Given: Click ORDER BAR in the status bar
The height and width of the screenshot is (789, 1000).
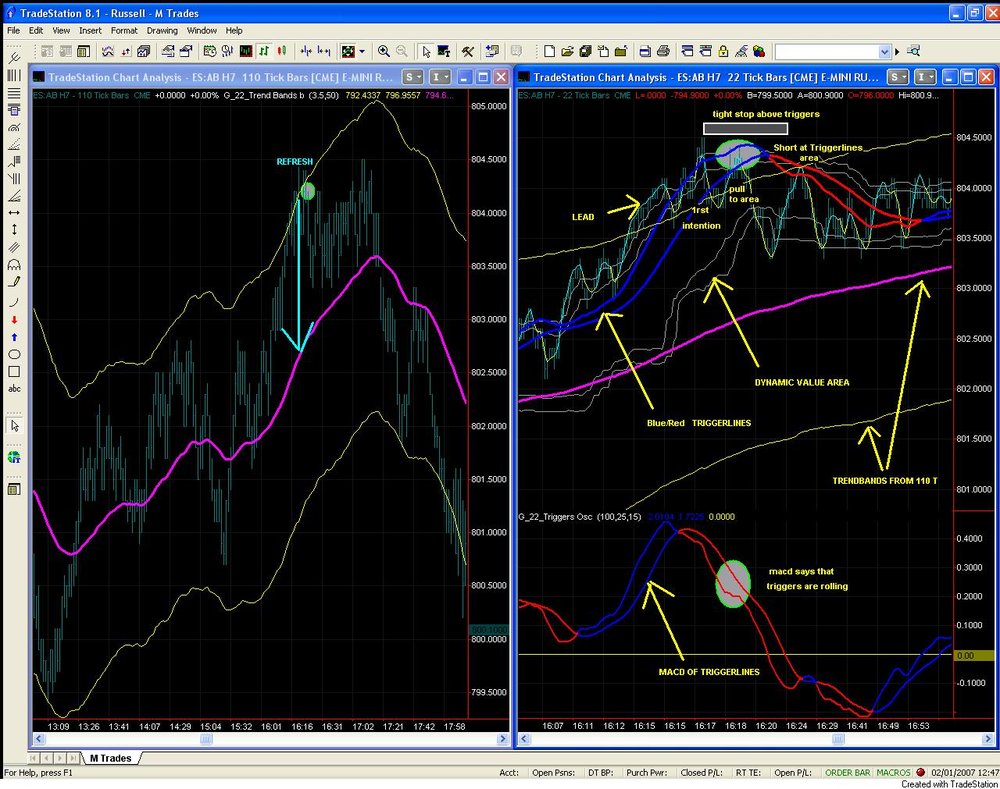Looking at the screenshot, I should 847,772.
